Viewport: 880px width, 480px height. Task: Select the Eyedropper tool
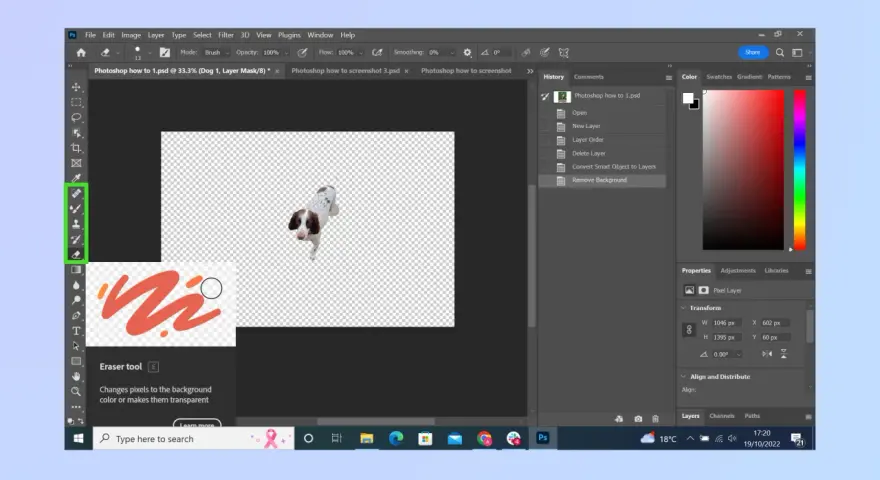[76, 179]
